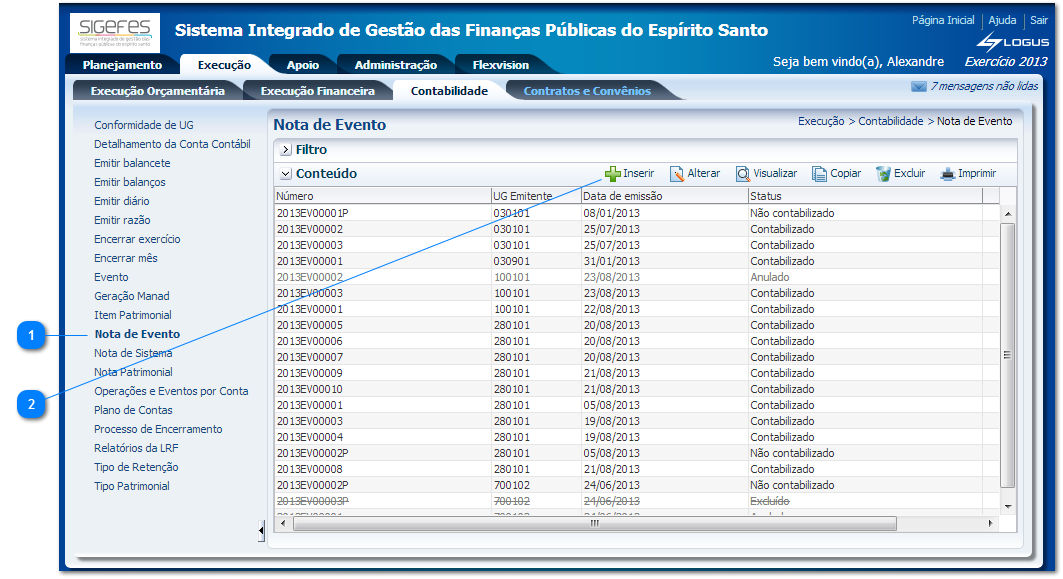This screenshot has width=1063, height=579.
Task: Click the SIGEFES logo
Action: click(113, 32)
